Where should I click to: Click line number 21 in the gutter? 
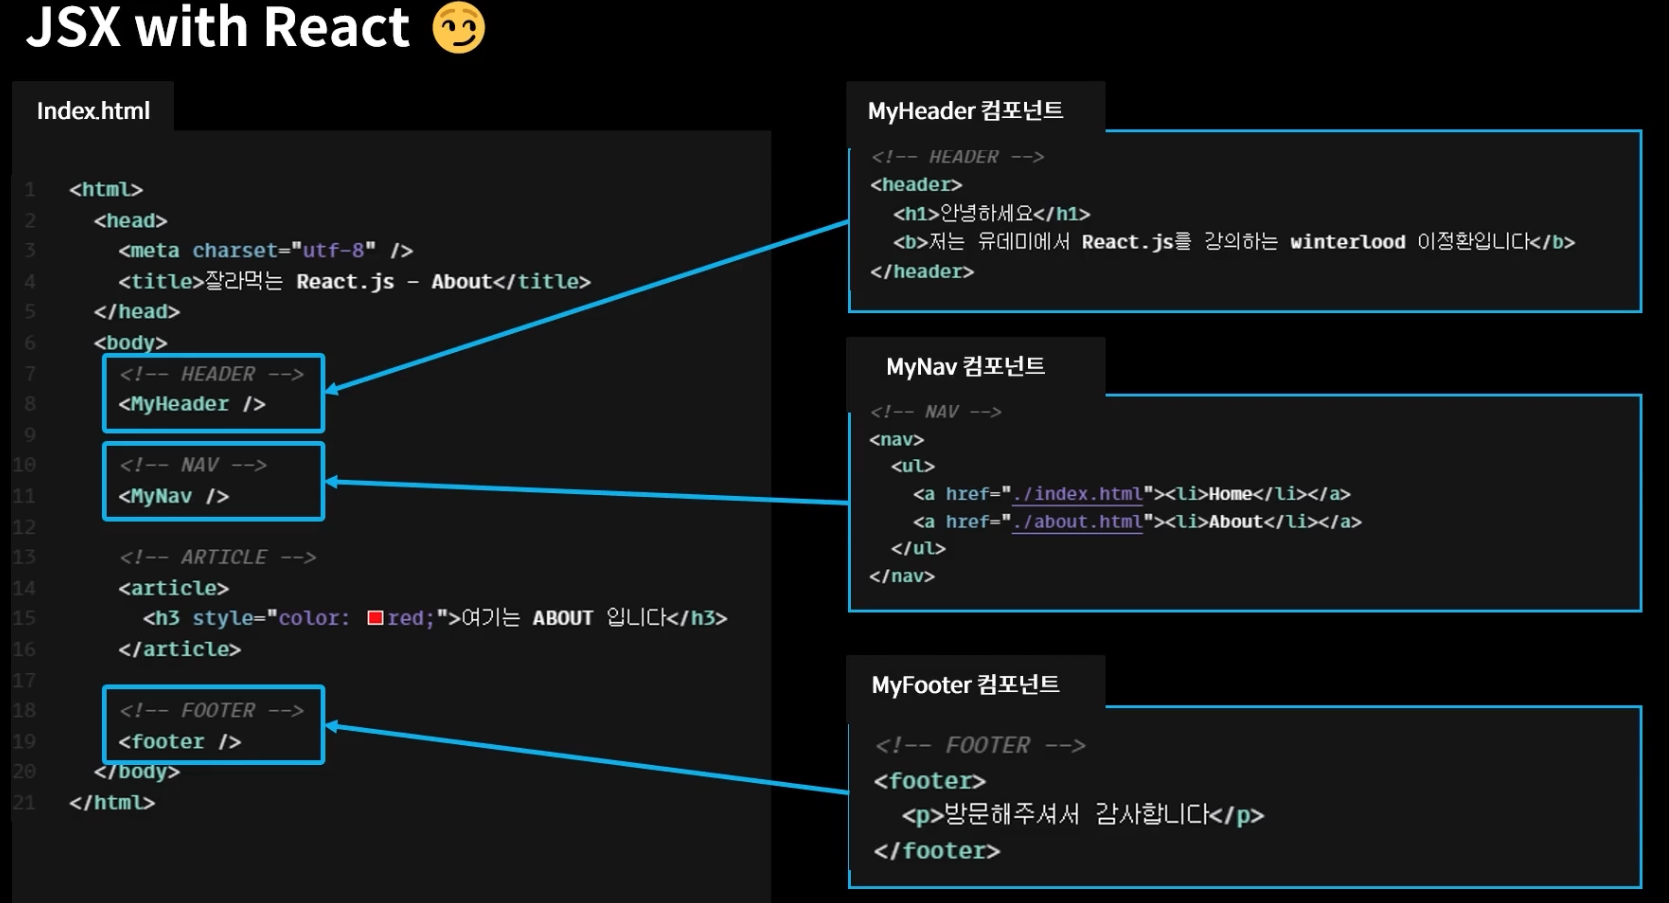[x=24, y=802]
